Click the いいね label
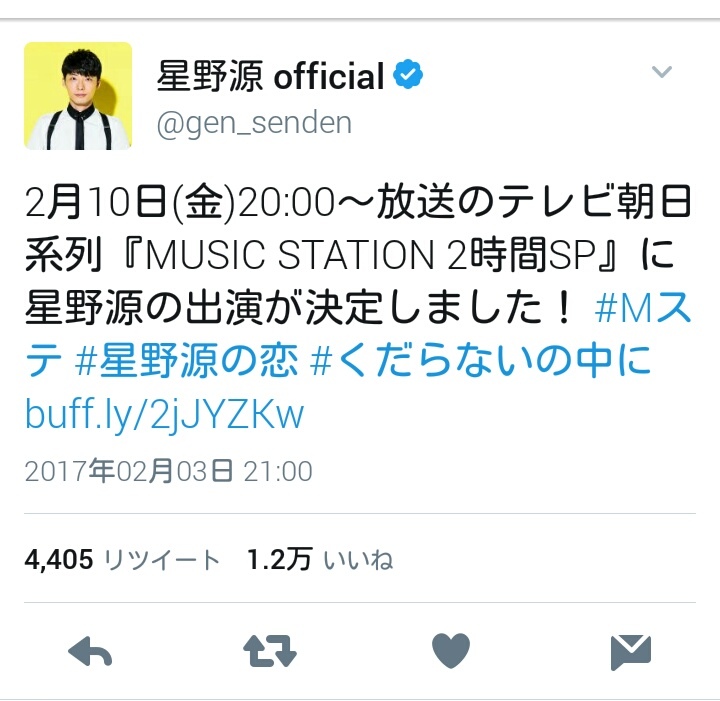The image size is (720, 701). pyautogui.click(x=359, y=561)
